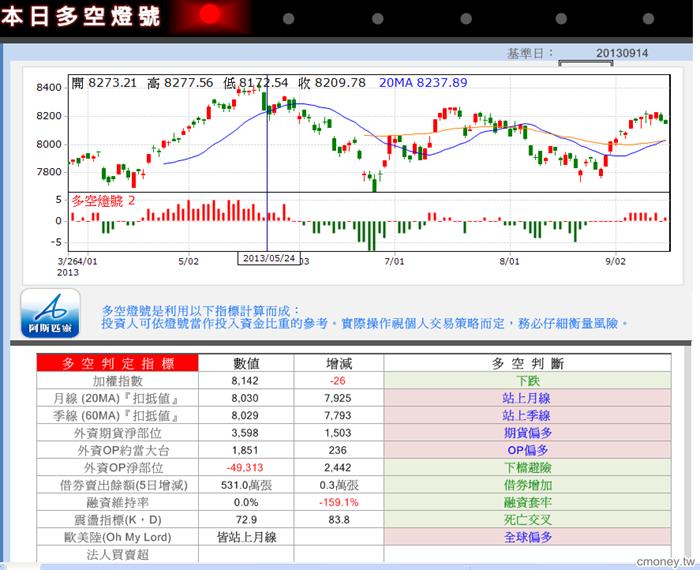Click the 站上季線 judgment link
This screenshot has width=700, height=570.
point(527,416)
